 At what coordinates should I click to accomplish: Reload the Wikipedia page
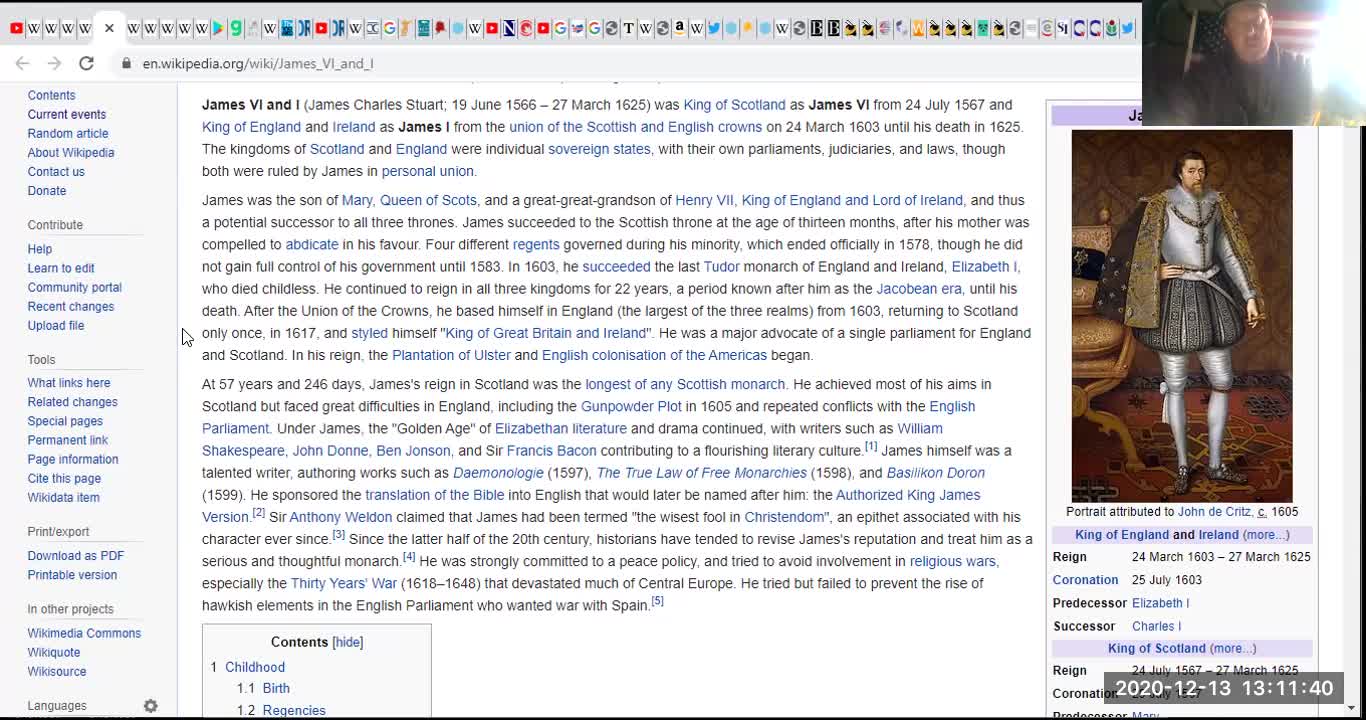coord(86,63)
